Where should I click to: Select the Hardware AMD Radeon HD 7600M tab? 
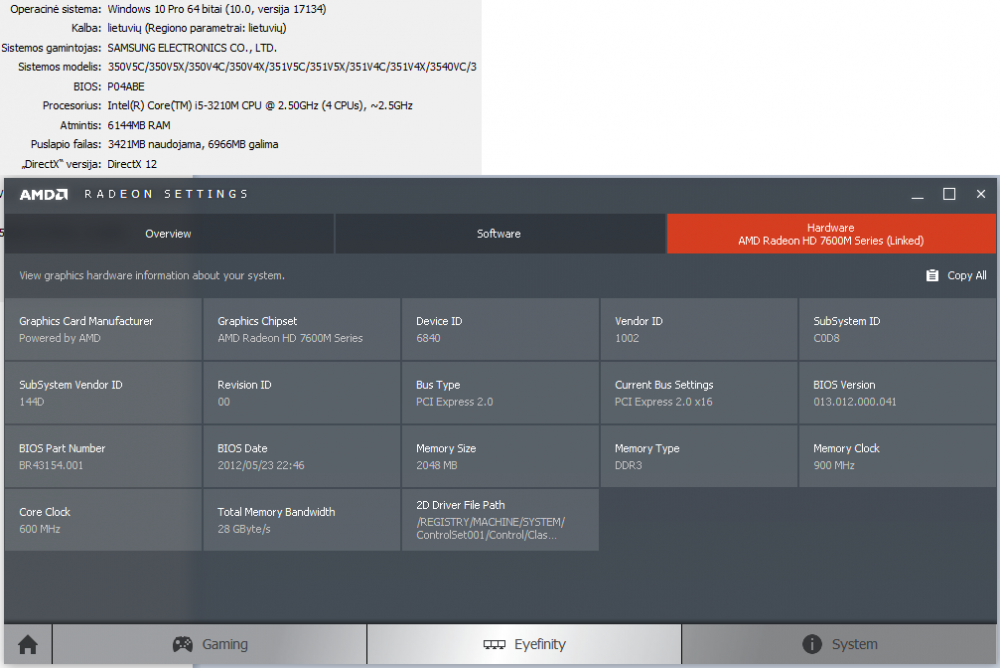(x=831, y=234)
